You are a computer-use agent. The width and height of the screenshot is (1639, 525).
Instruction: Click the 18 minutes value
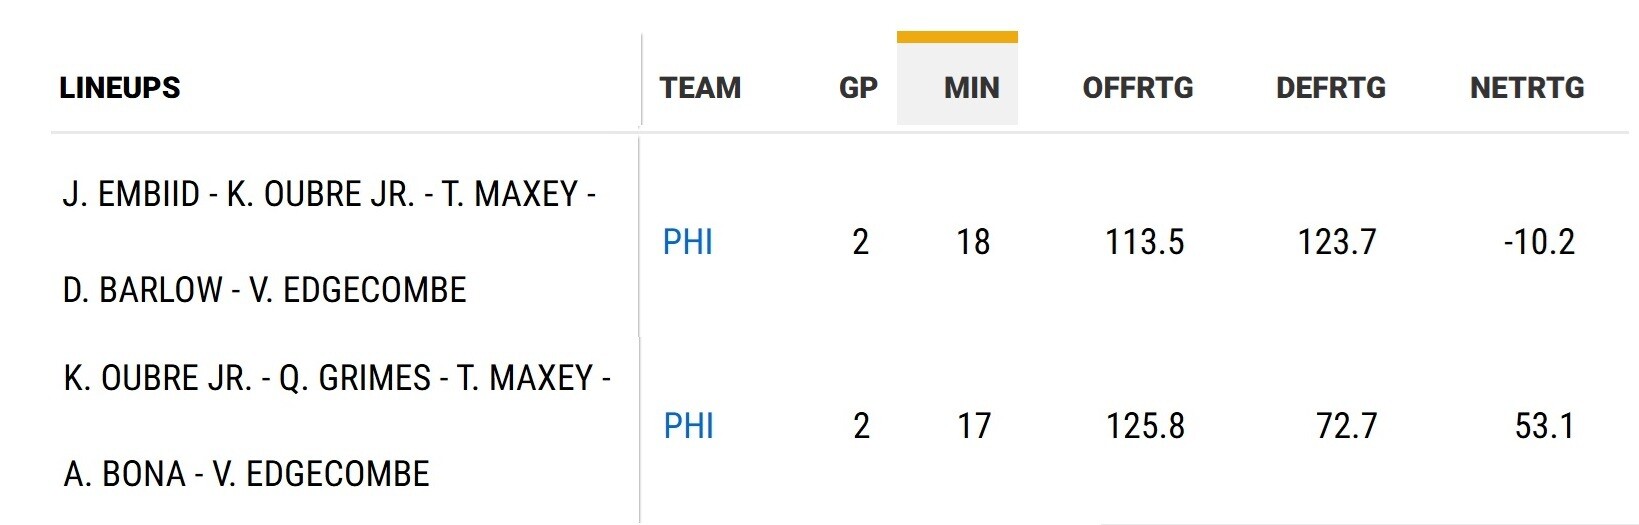click(973, 242)
